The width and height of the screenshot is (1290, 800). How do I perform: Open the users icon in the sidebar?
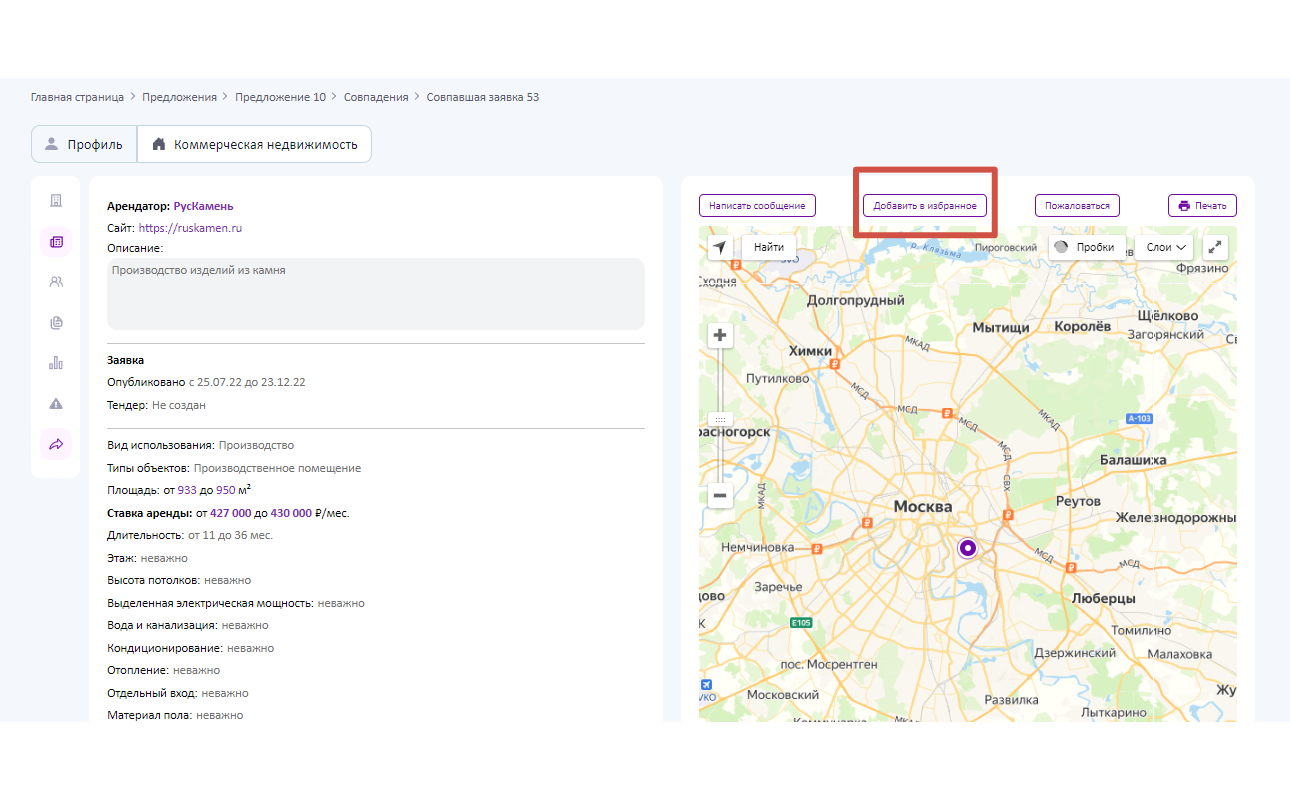[x=56, y=282]
